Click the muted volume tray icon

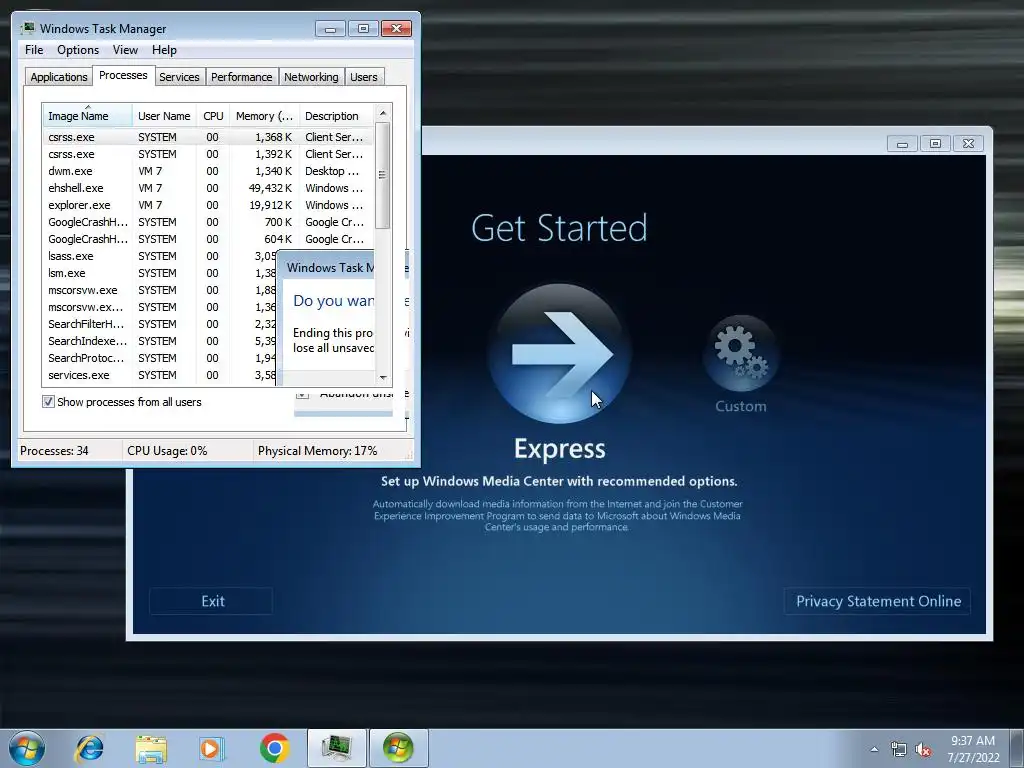[x=923, y=750]
